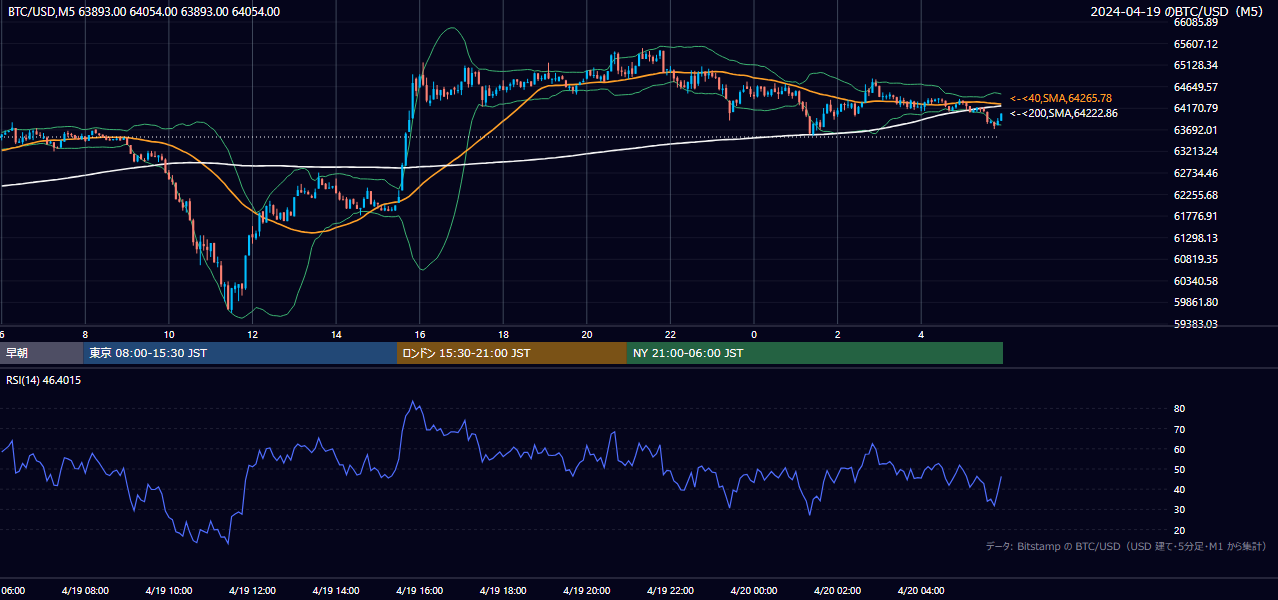This screenshot has height=600, width=1278.
Task: Click bottom time label 4/19 10:00
Action: tap(168, 591)
